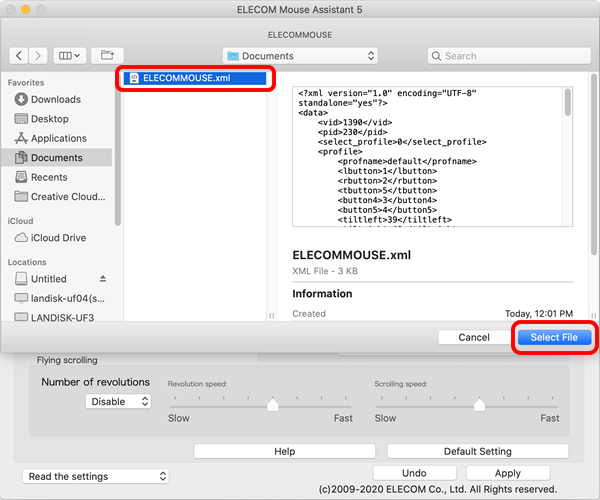600x500 pixels.
Task: Click Cancel in the file dialog
Action: (x=474, y=337)
